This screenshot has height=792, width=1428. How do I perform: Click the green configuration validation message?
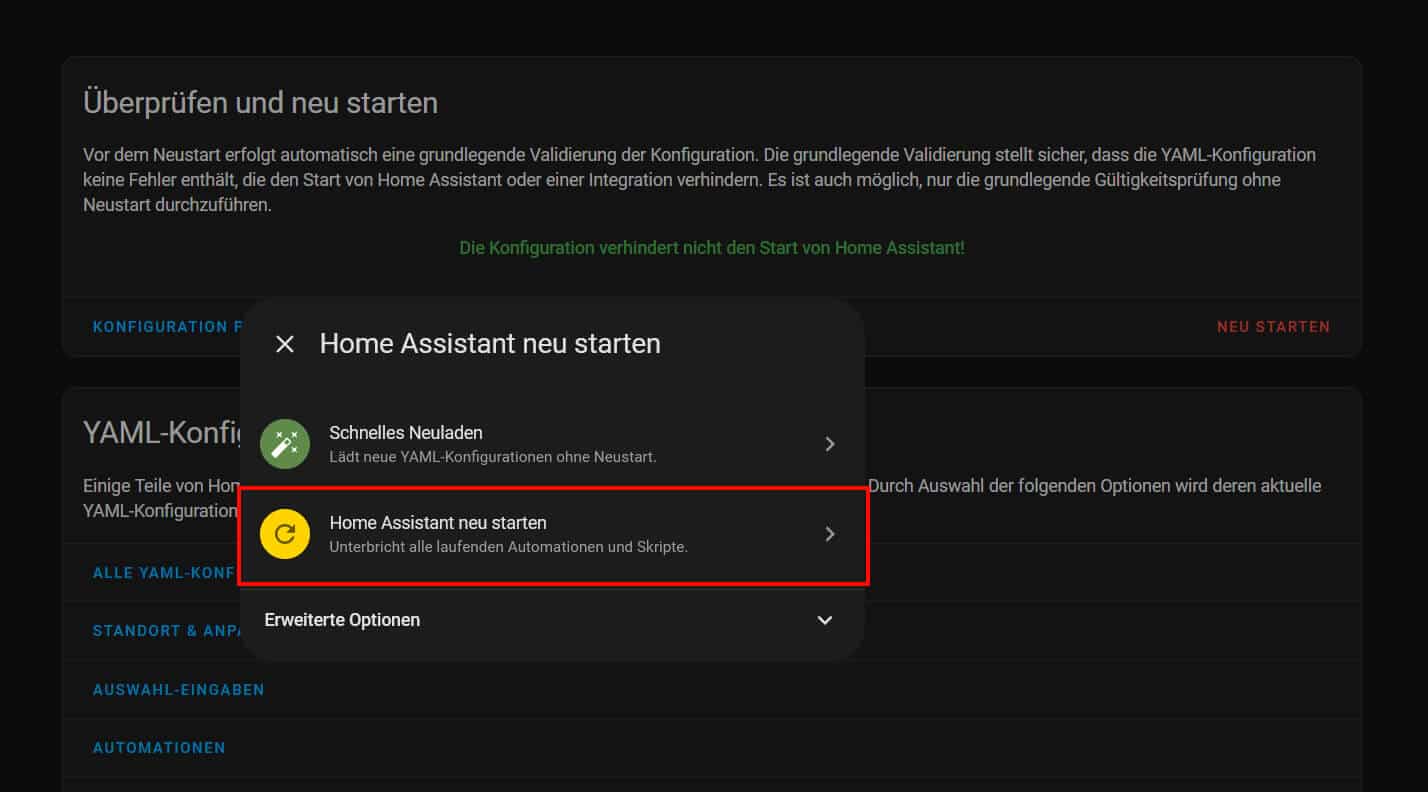[712, 248]
